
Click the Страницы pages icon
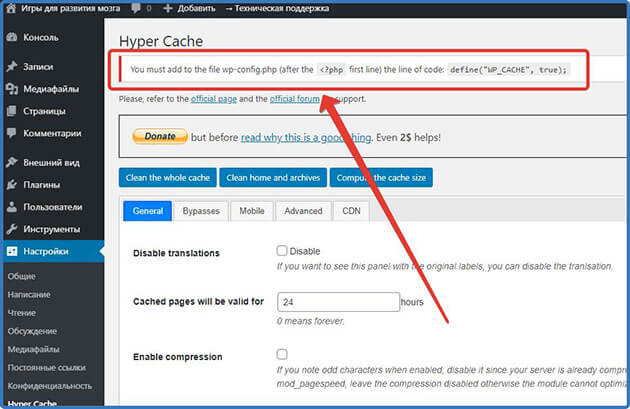tap(12, 111)
